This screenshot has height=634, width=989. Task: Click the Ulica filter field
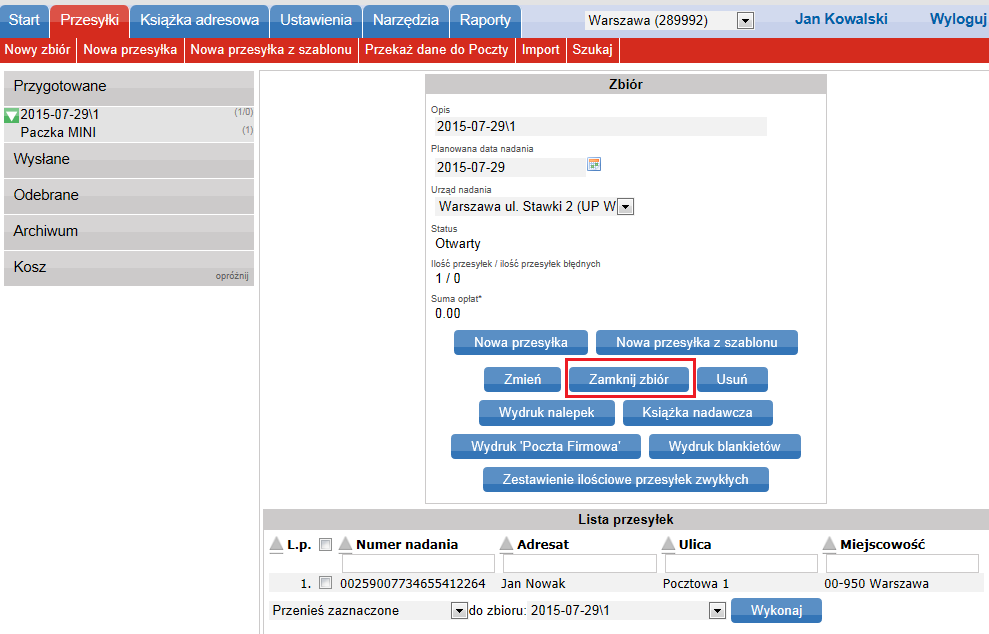[x=741, y=563]
